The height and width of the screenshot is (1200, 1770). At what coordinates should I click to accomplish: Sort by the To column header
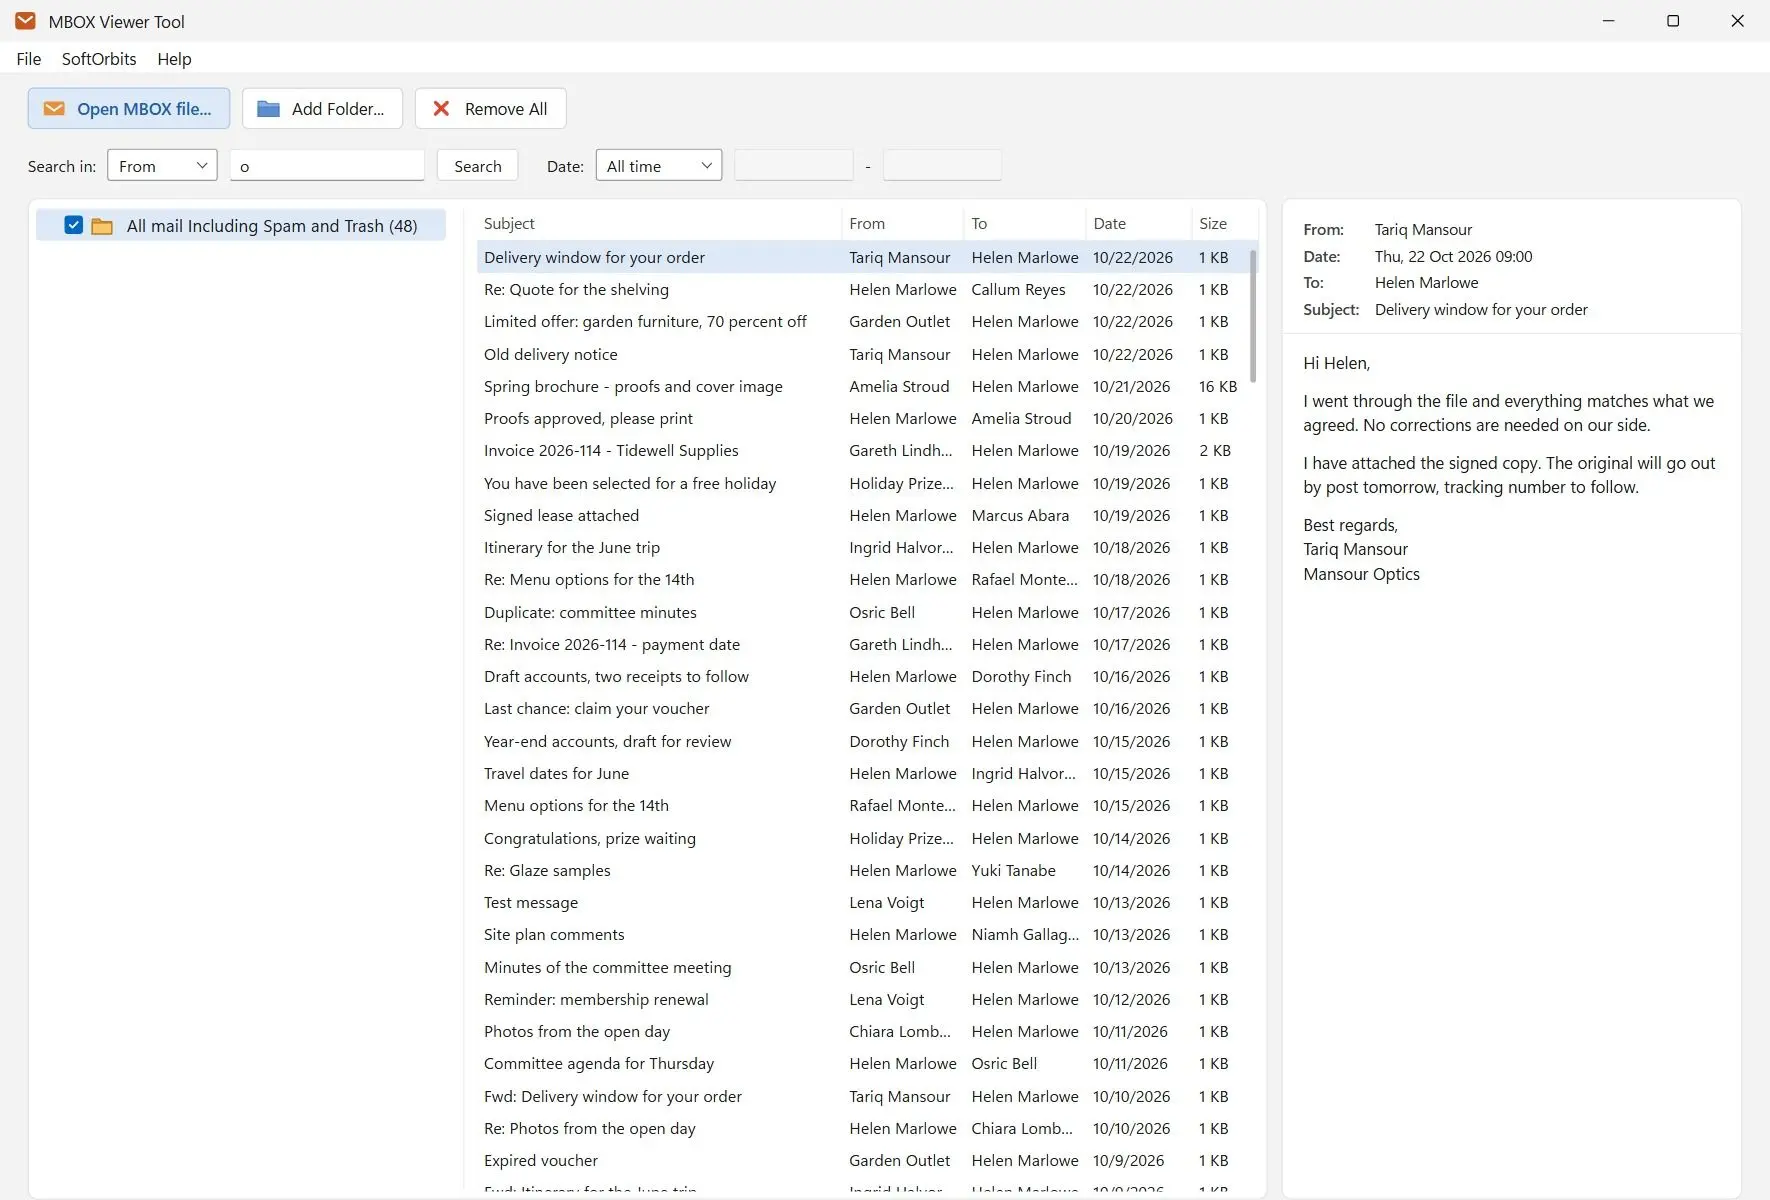pos(1025,224)
